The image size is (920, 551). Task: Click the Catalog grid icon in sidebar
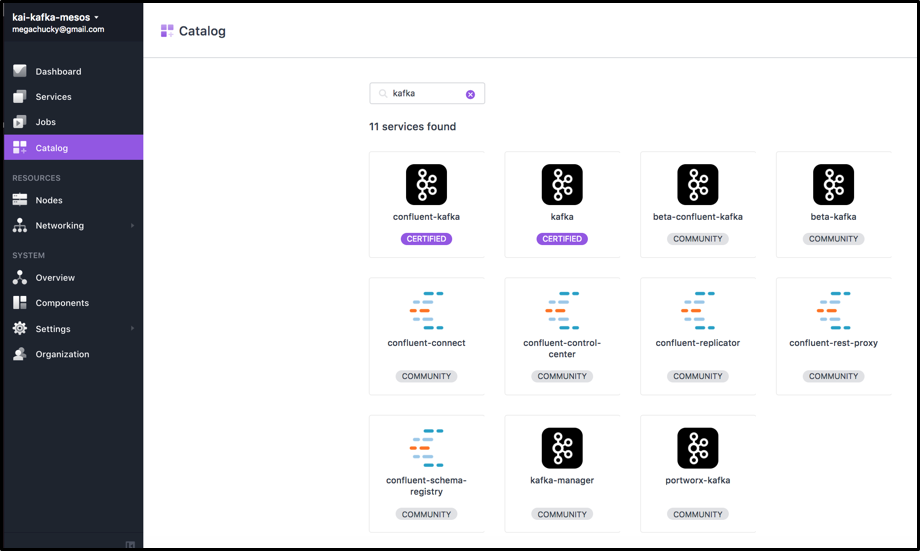20,147
